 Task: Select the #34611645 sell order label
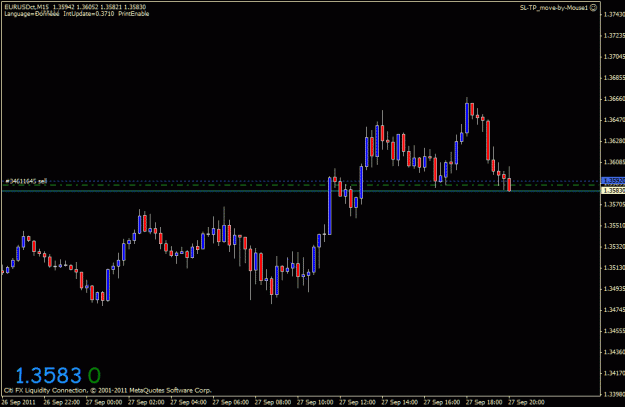point(26,181)
